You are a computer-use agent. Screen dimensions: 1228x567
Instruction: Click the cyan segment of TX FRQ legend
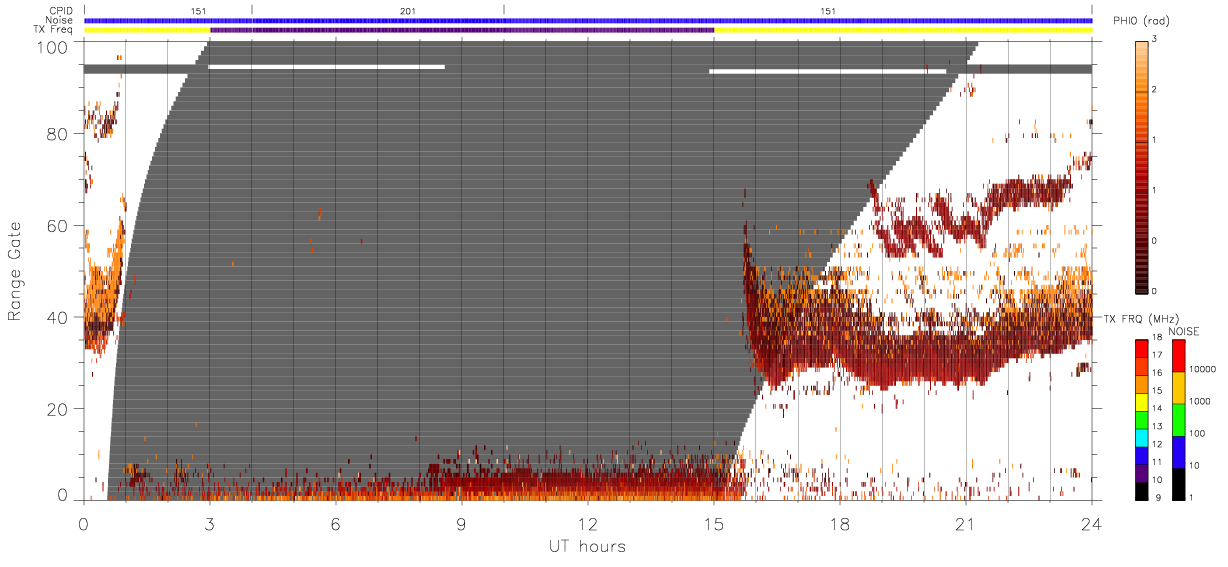coord(1142,438)
